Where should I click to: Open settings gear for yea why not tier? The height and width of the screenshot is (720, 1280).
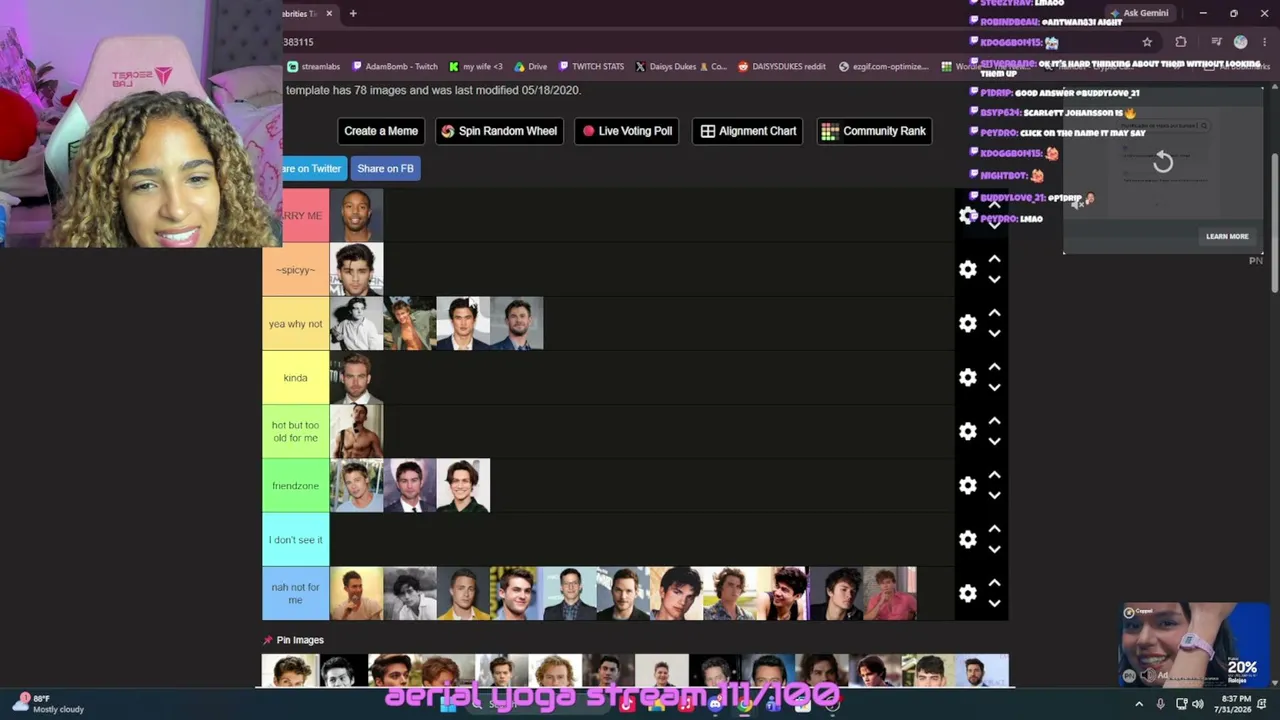click(967, 324)
